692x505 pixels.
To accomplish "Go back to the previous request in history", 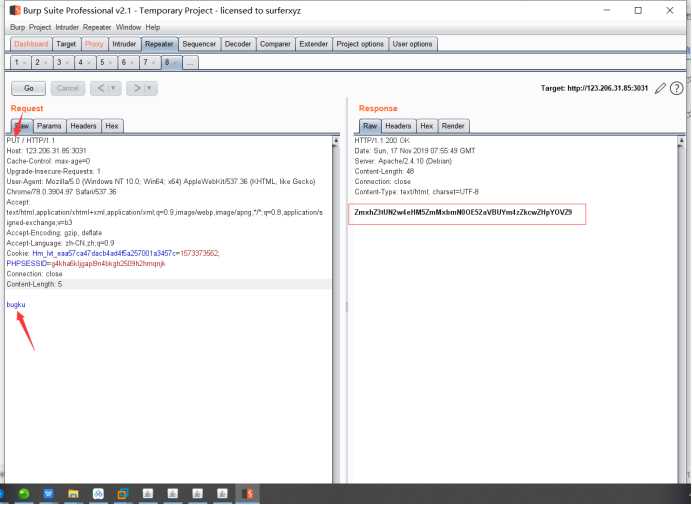I will coord(101,88).
